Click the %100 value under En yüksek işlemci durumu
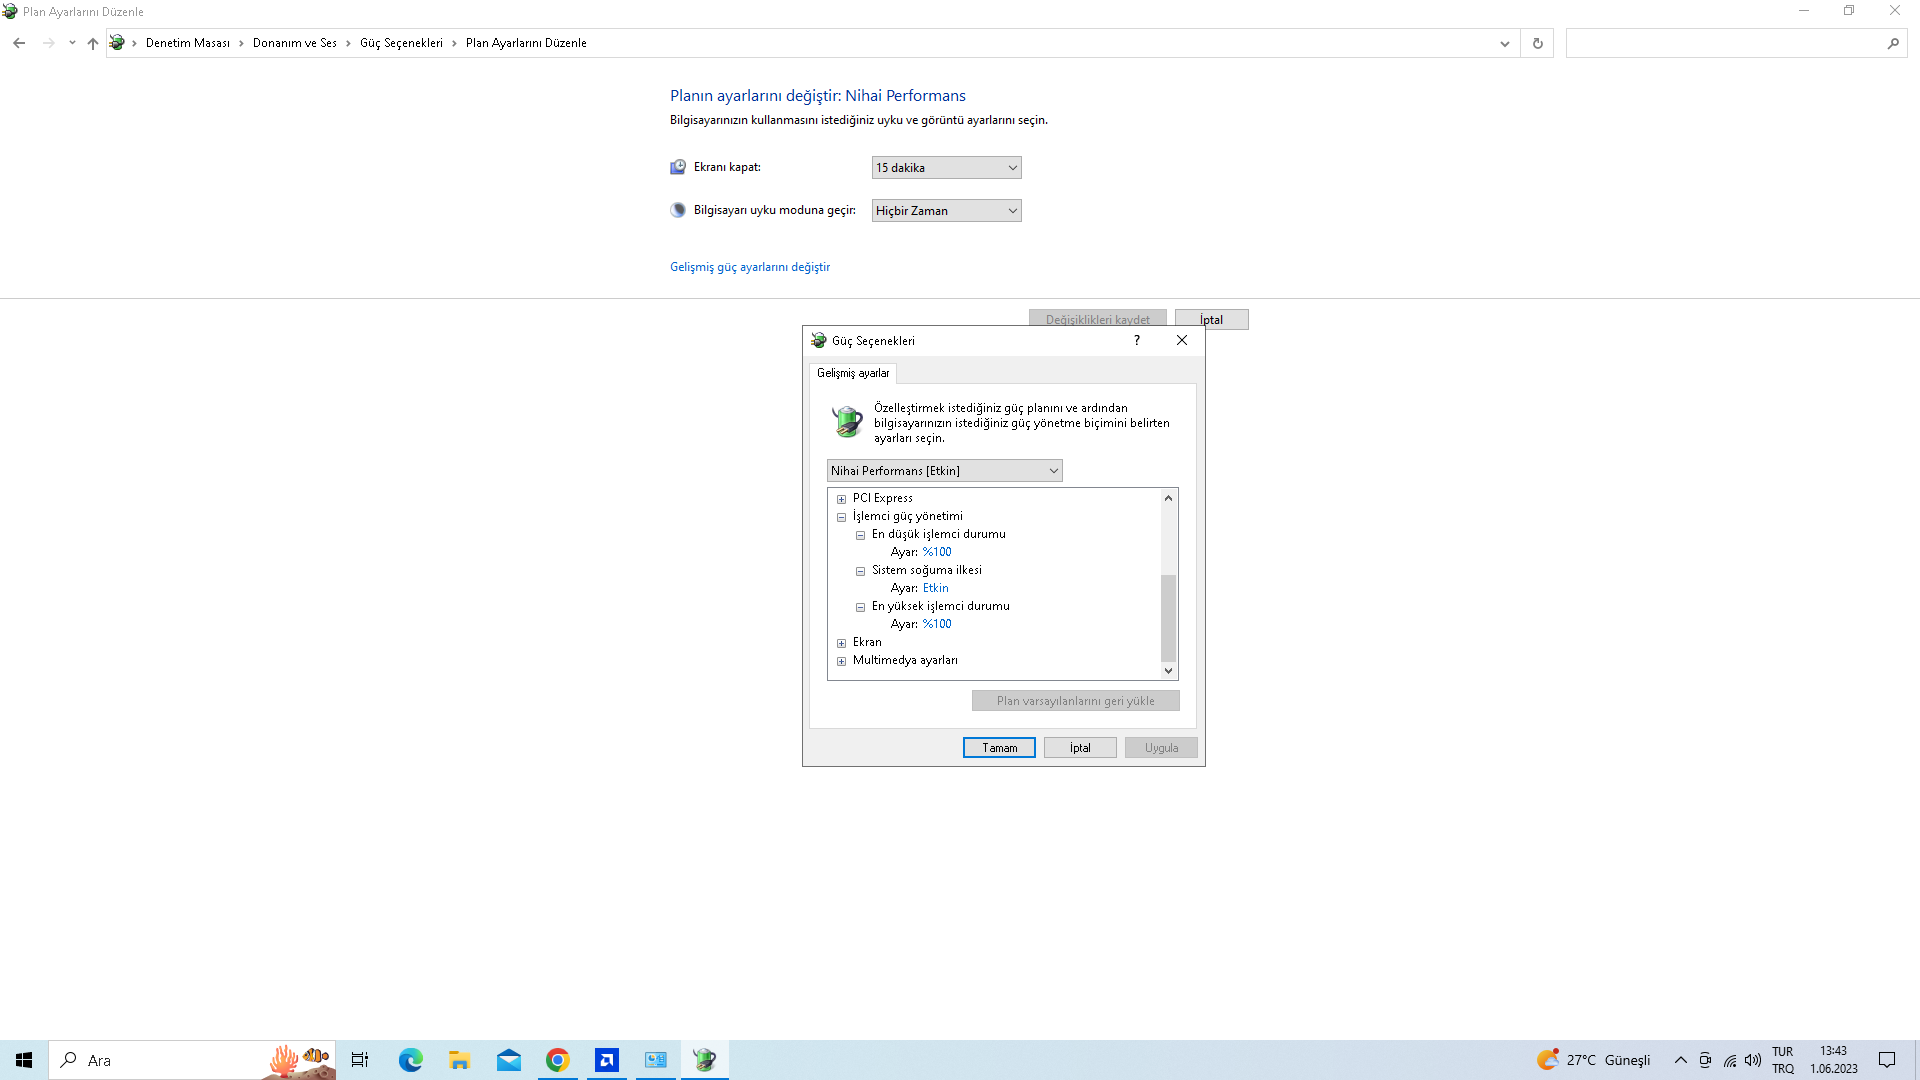 tap(937, 624)
